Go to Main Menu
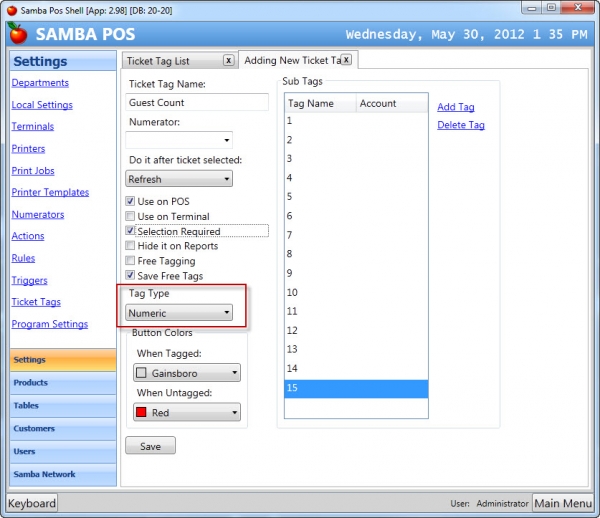Image resolution: width=600 pixels, height=518 pixels. pos(563,503)
